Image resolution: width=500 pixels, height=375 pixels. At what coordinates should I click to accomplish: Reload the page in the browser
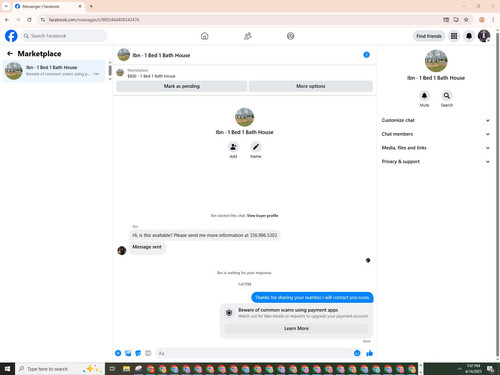click(29, 20)
